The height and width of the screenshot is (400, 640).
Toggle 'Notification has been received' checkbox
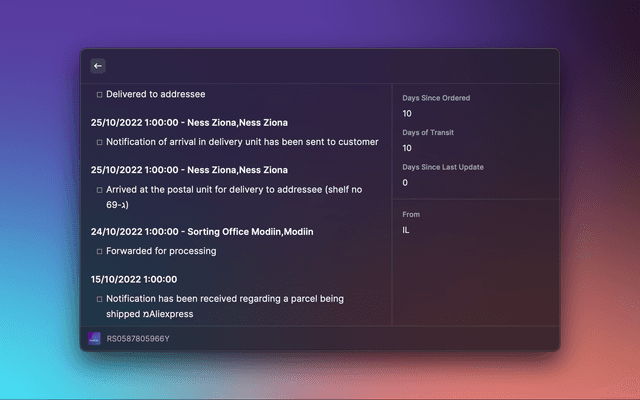[100, 299]
